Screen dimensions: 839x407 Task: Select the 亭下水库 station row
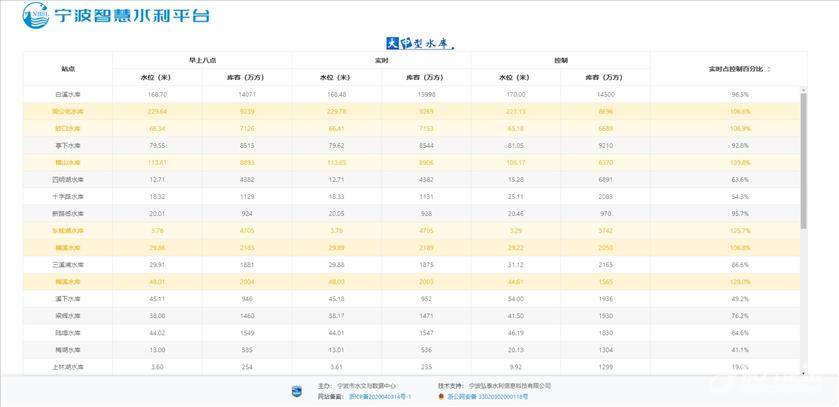[x=411, y=145]
